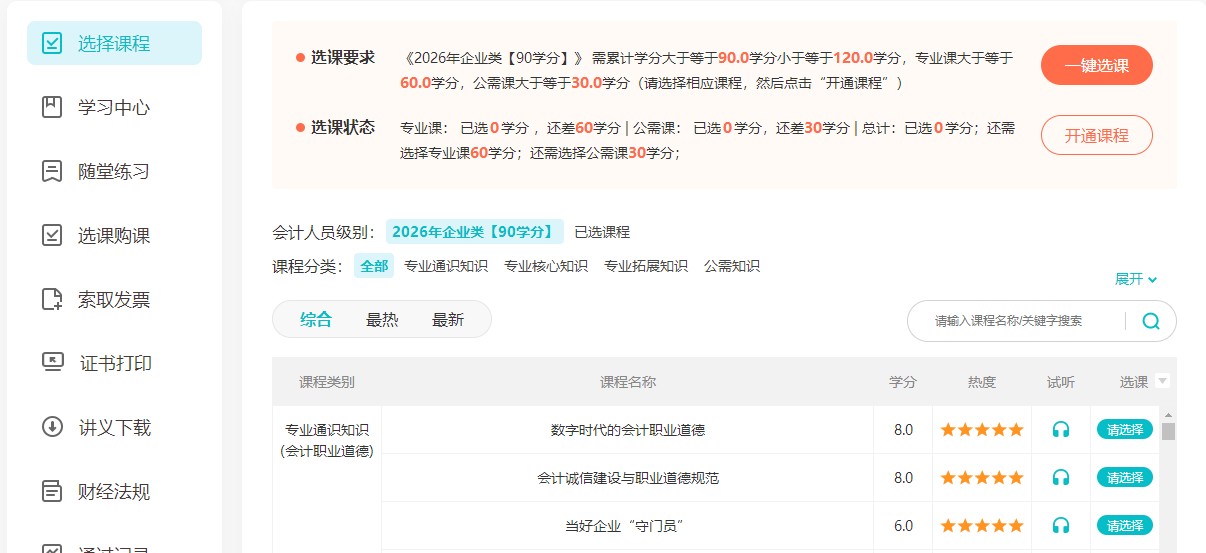
Task: Preview audio for 数字时代的会计职业道德
Action: (1061, 430)
